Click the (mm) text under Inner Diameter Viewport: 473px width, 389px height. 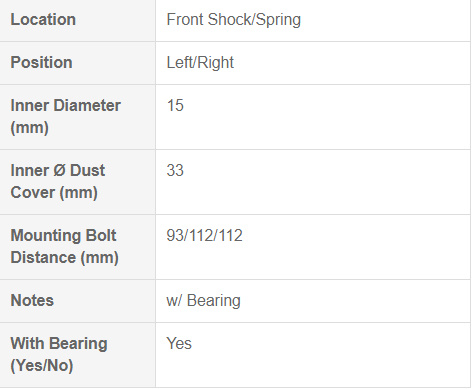(30, 128)
